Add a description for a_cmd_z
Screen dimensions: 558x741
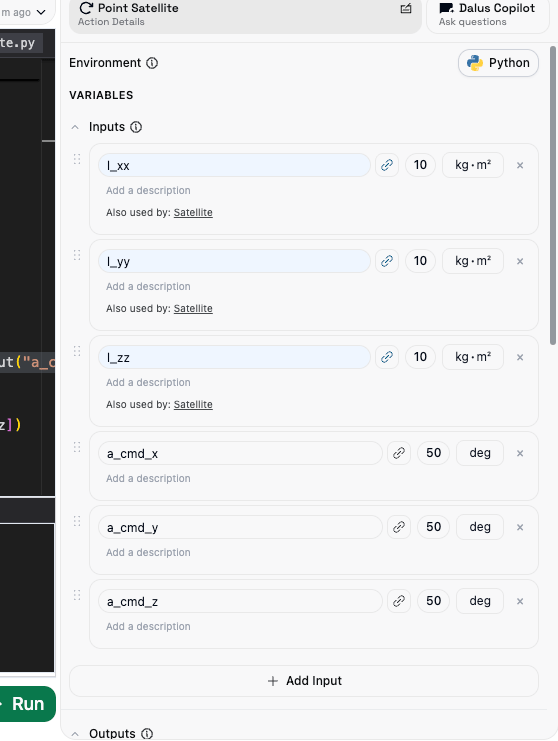click(148, 626)
